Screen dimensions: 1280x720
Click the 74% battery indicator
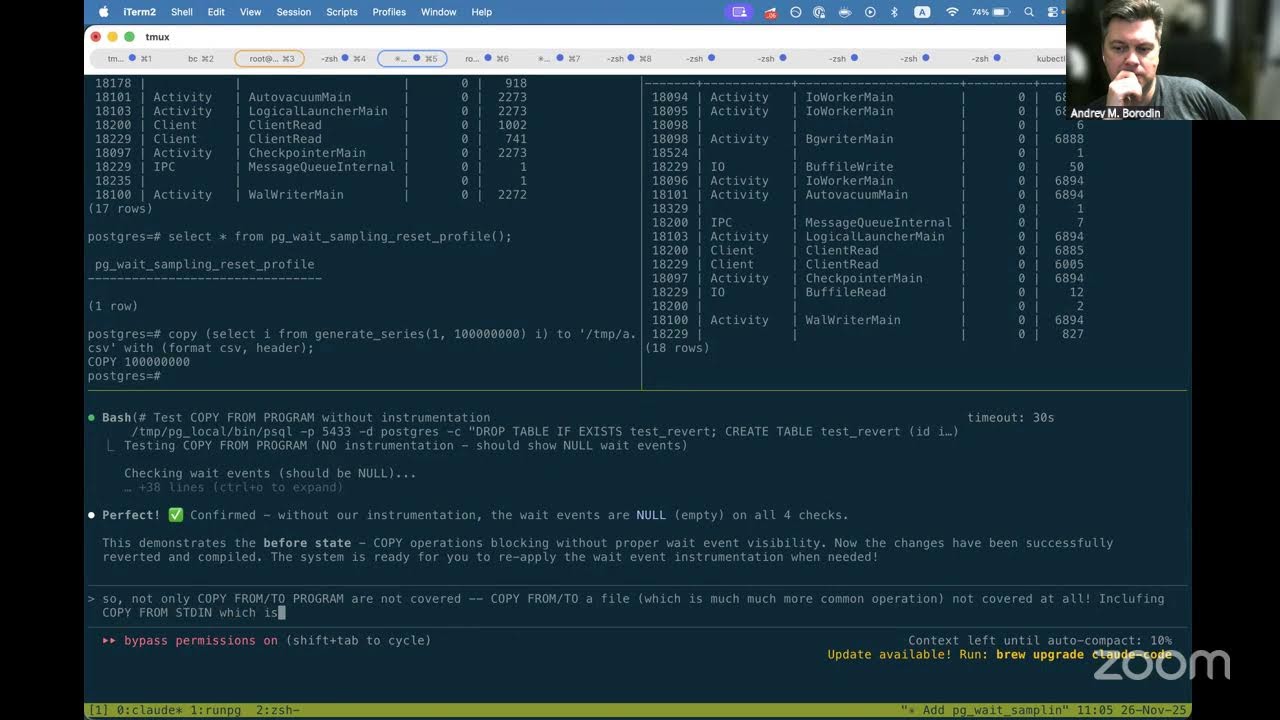(989, 12)
